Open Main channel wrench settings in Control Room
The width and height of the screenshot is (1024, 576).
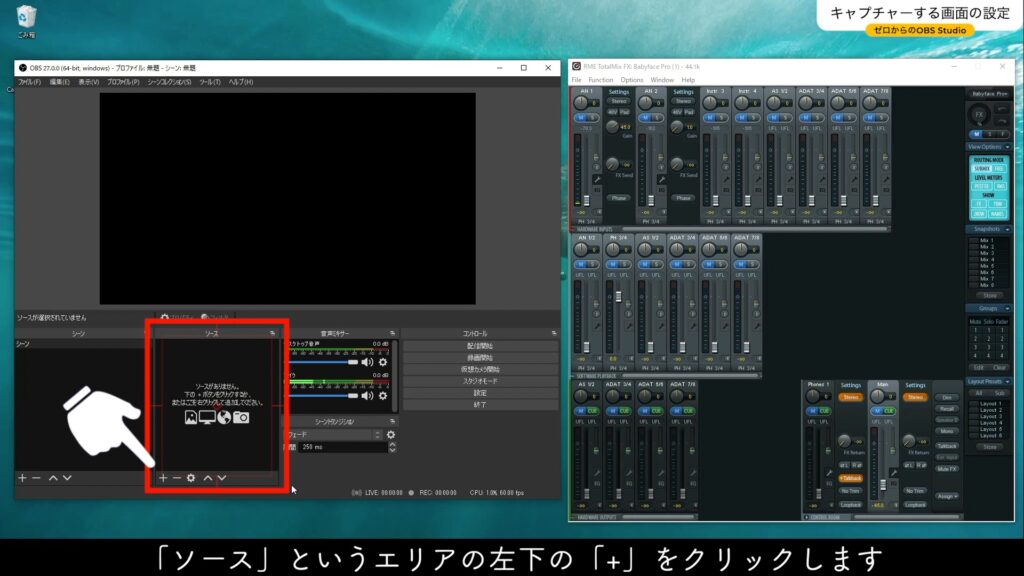[893, 472]
